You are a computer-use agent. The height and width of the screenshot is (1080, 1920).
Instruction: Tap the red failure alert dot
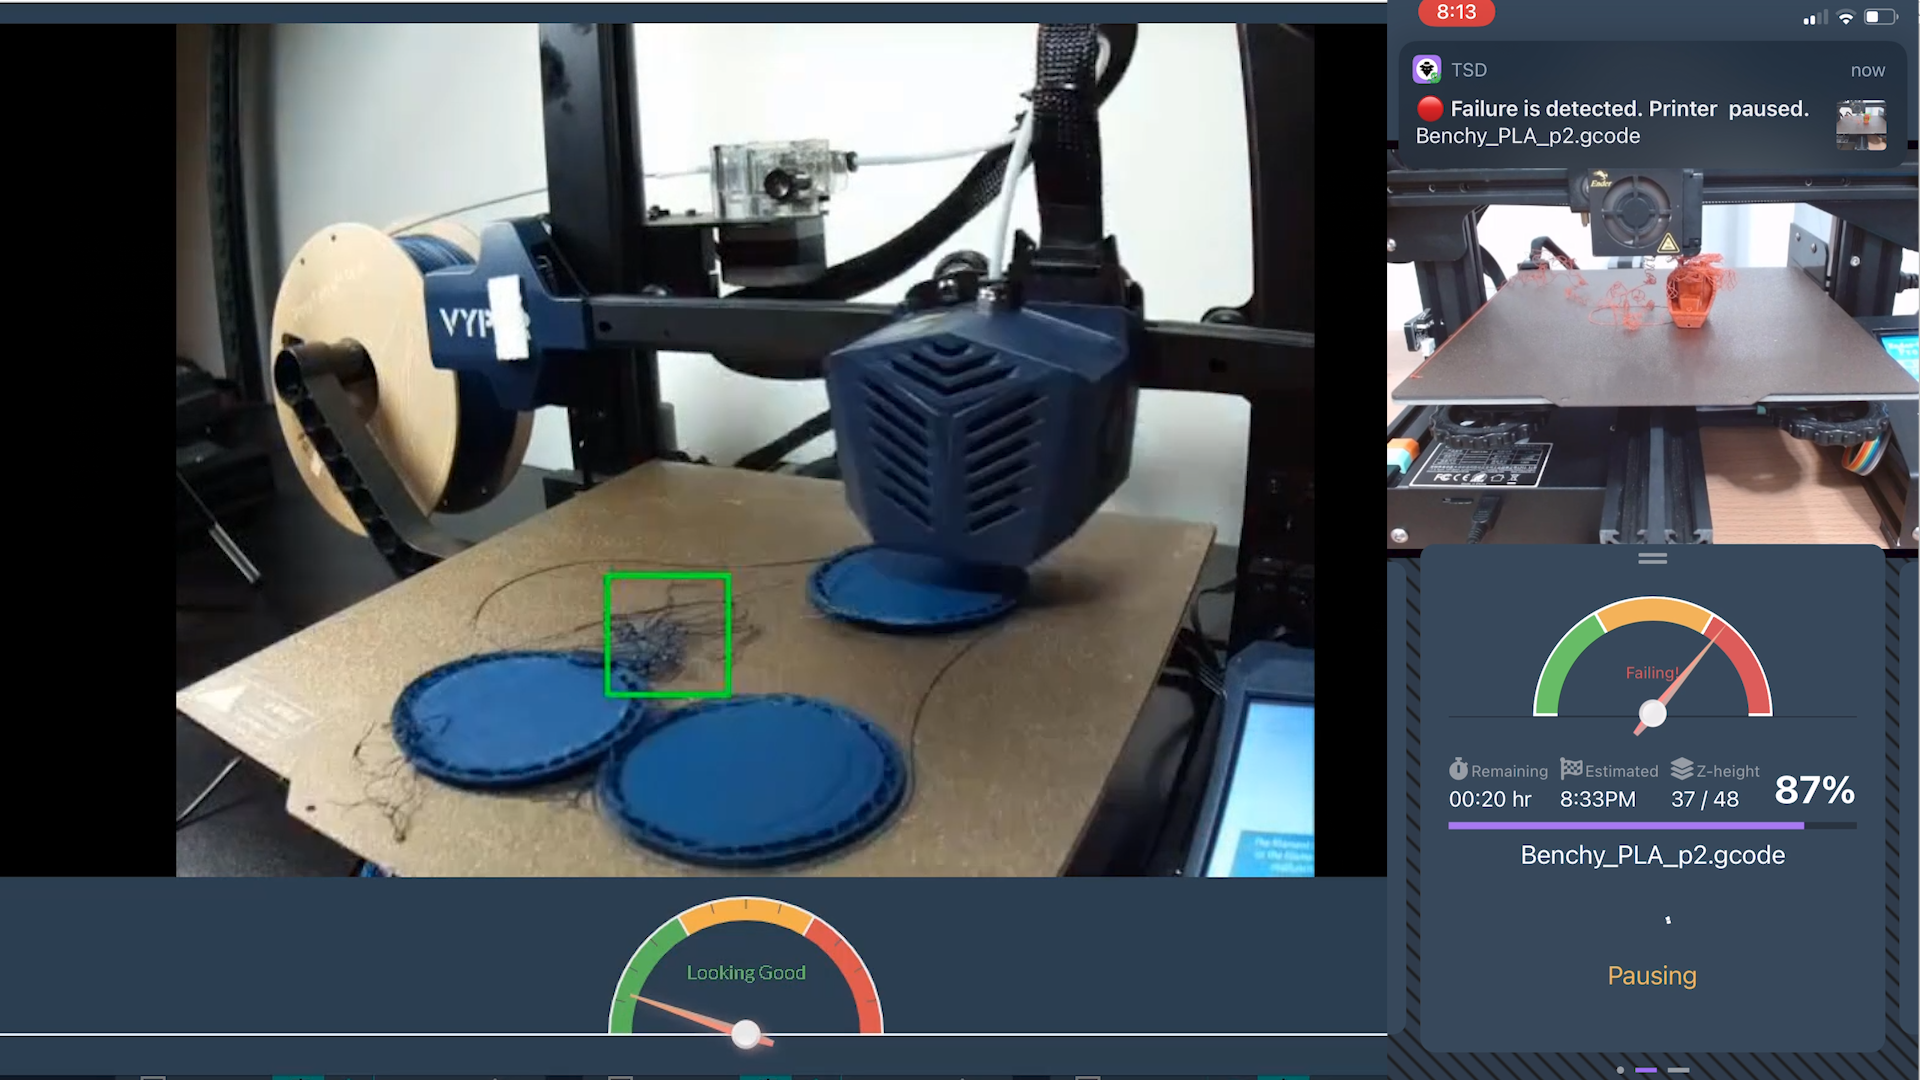click(1430, 108)
